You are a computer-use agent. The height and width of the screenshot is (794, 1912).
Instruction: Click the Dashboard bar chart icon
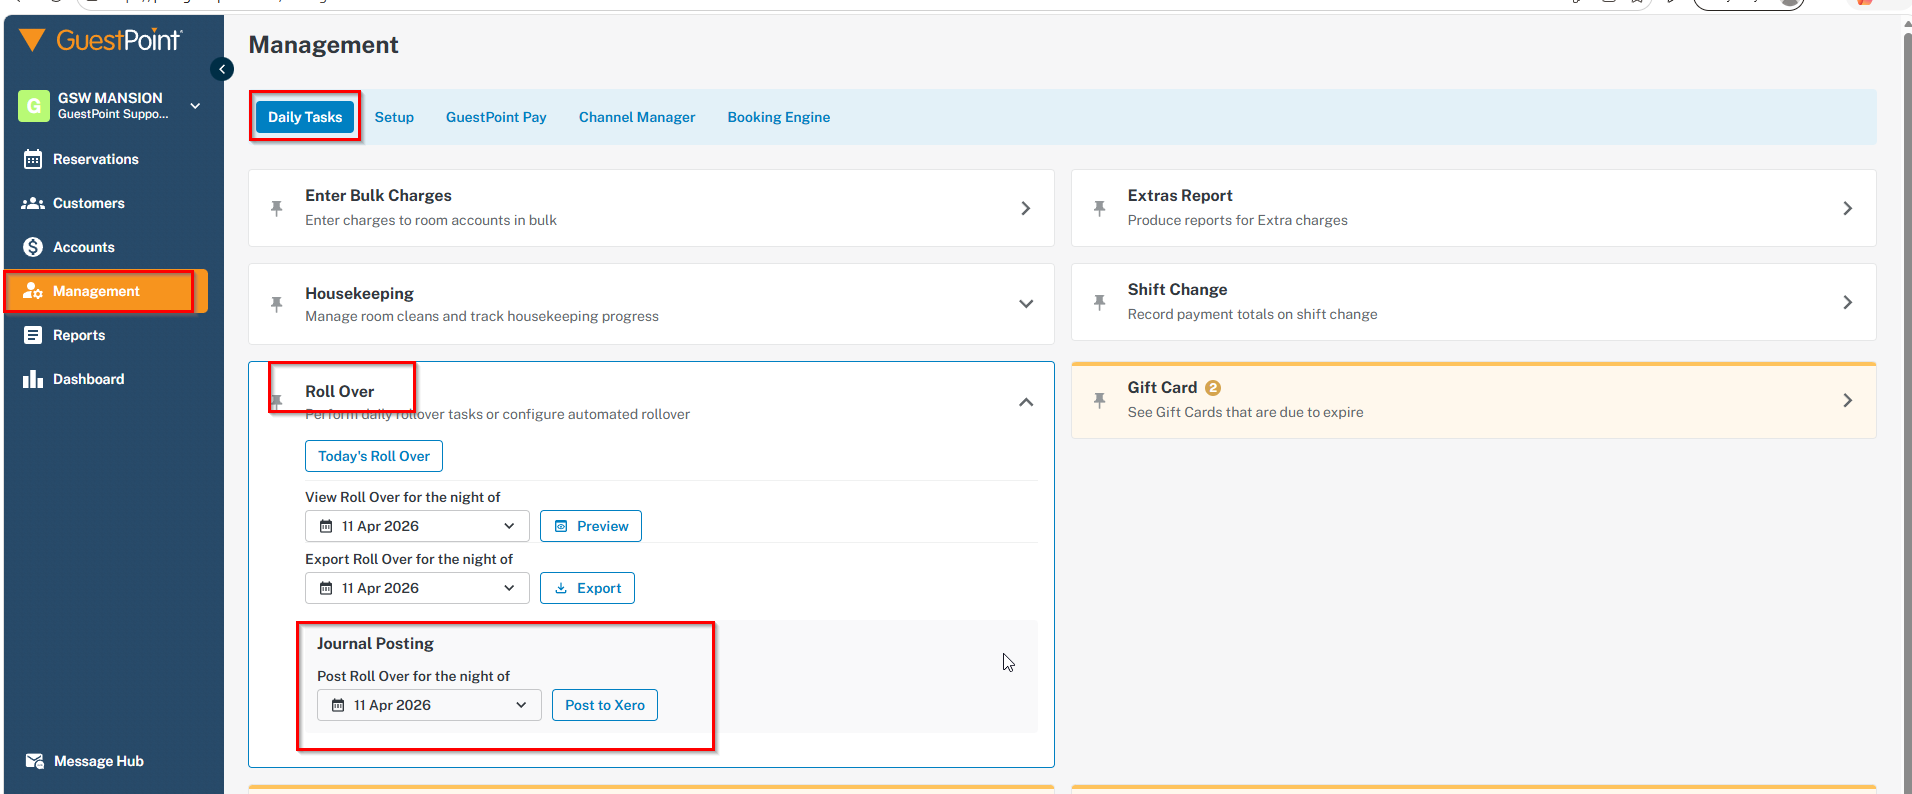pos(33,379)
